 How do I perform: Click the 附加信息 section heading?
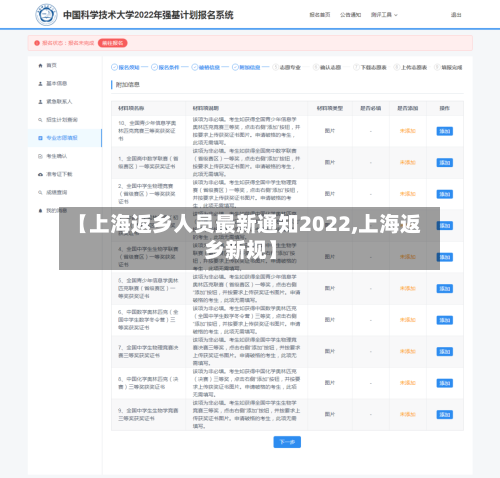click(128, 85)
